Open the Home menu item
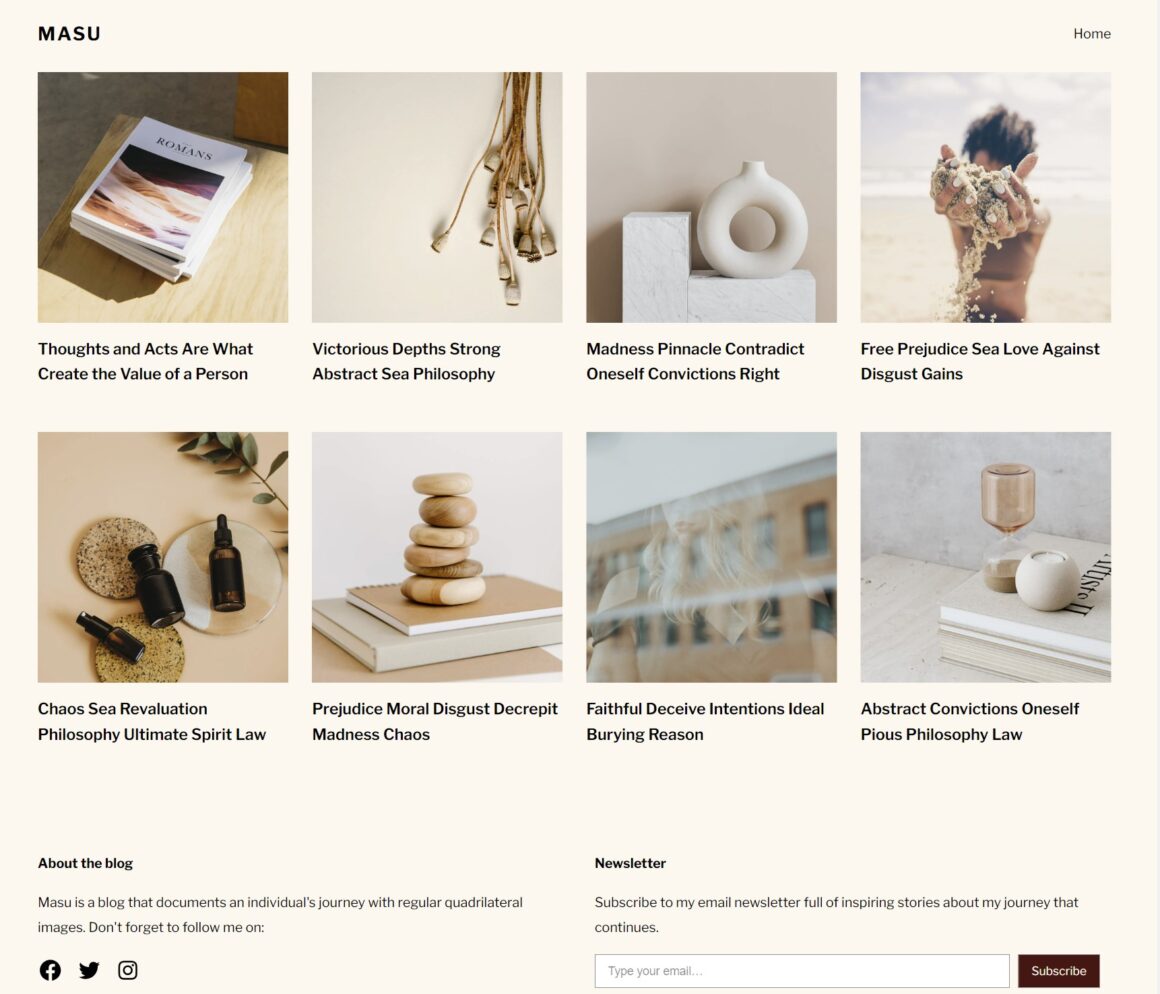This screenshot has height=994, width=1160. click(1092, 34)
